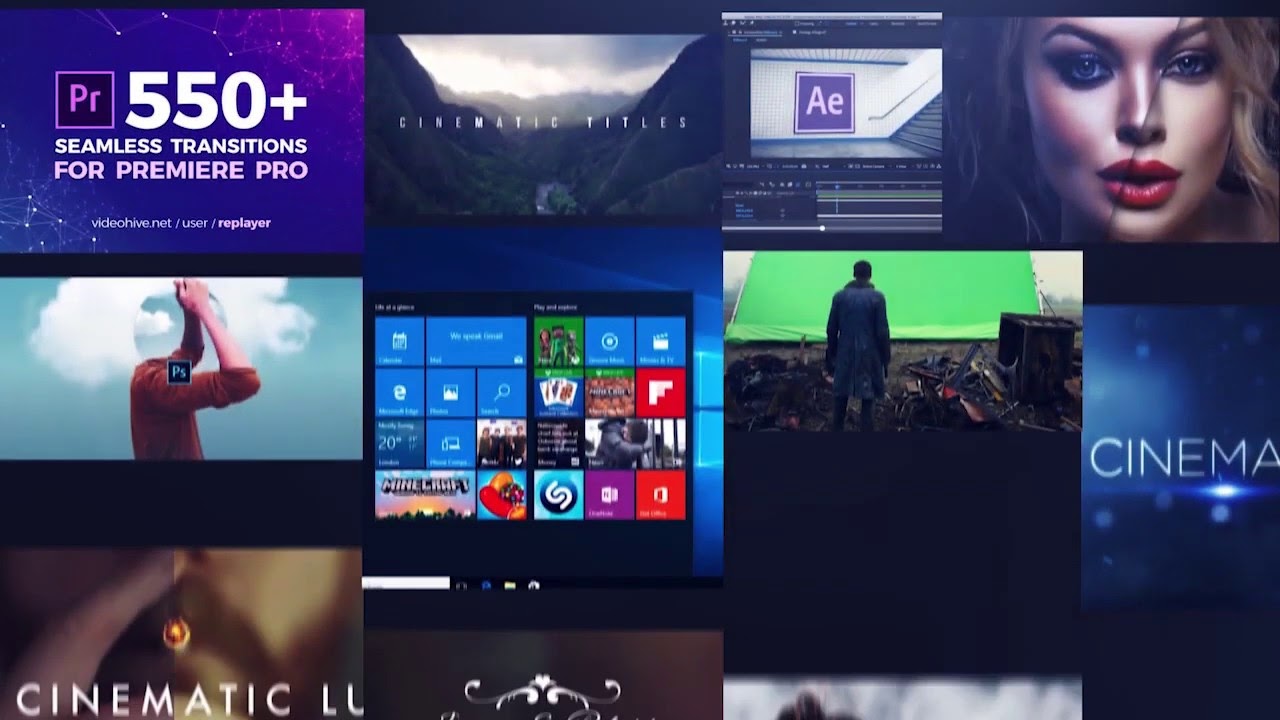Image resolution: width=1280 pixels, height=720 pixels.
Task: Open Edge from the Windows taskbar
Action: pyautogui.click(x=486, y=585)
